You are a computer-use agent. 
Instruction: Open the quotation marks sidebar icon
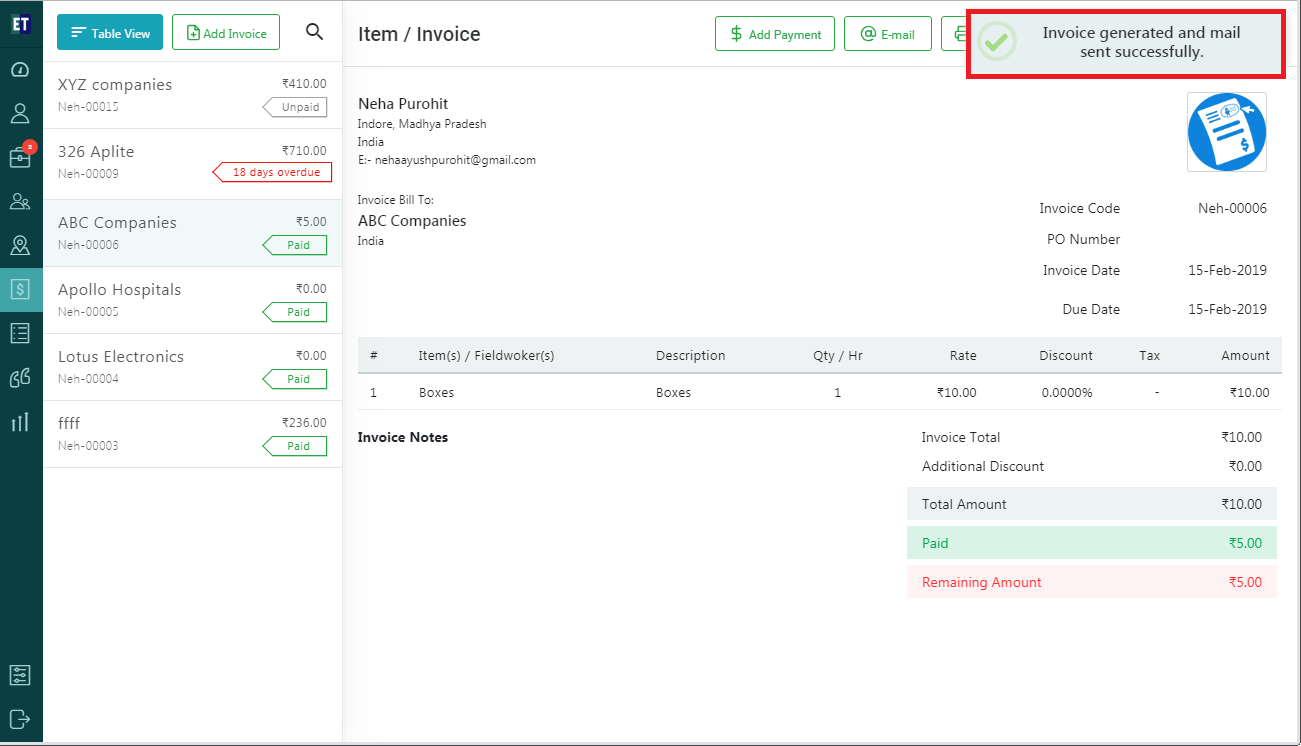click(x=20, y=377)
